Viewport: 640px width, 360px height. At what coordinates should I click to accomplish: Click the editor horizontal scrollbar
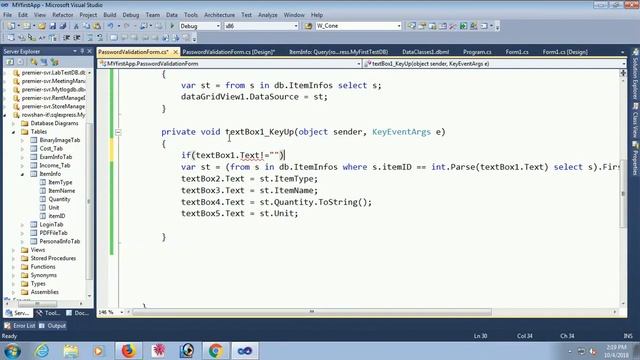tap(312, 312)
